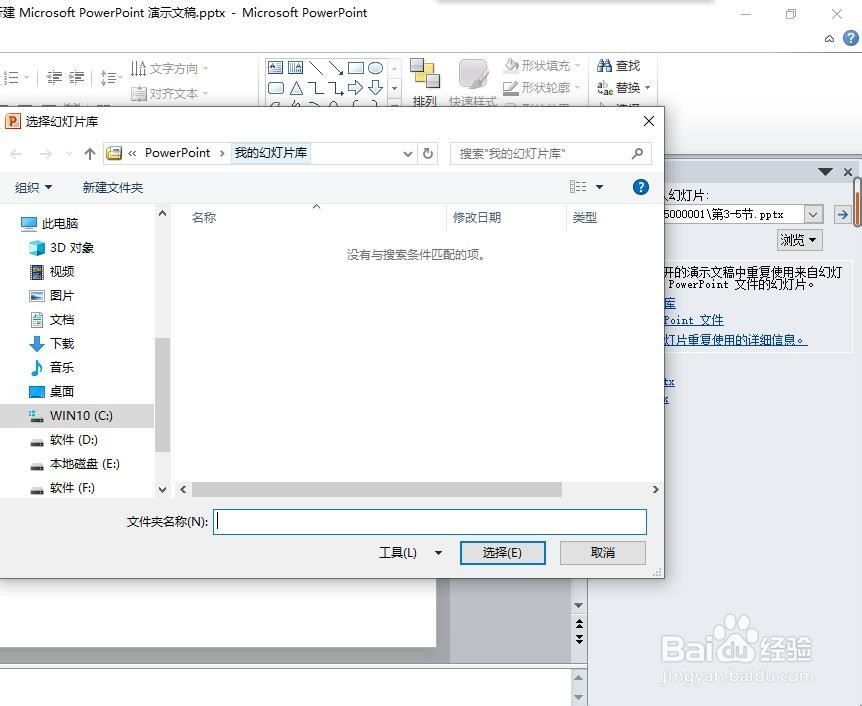Click Select (选择(E)) button
The width and height of the screenshot is (862, 706).
(502, 553)
